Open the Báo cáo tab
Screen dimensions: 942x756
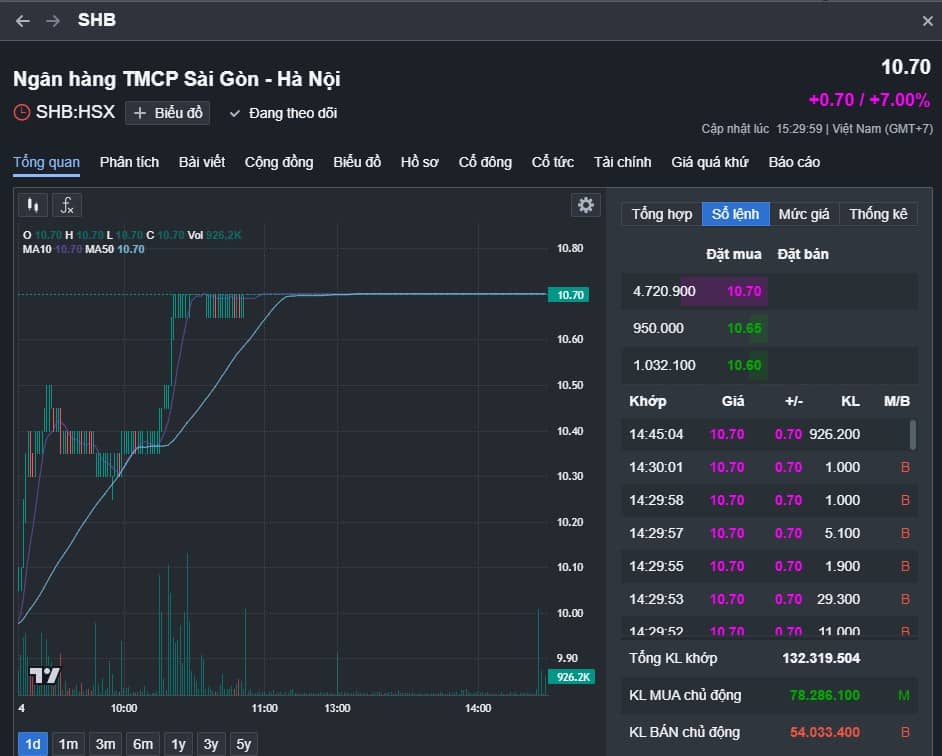tap(794, 162)
